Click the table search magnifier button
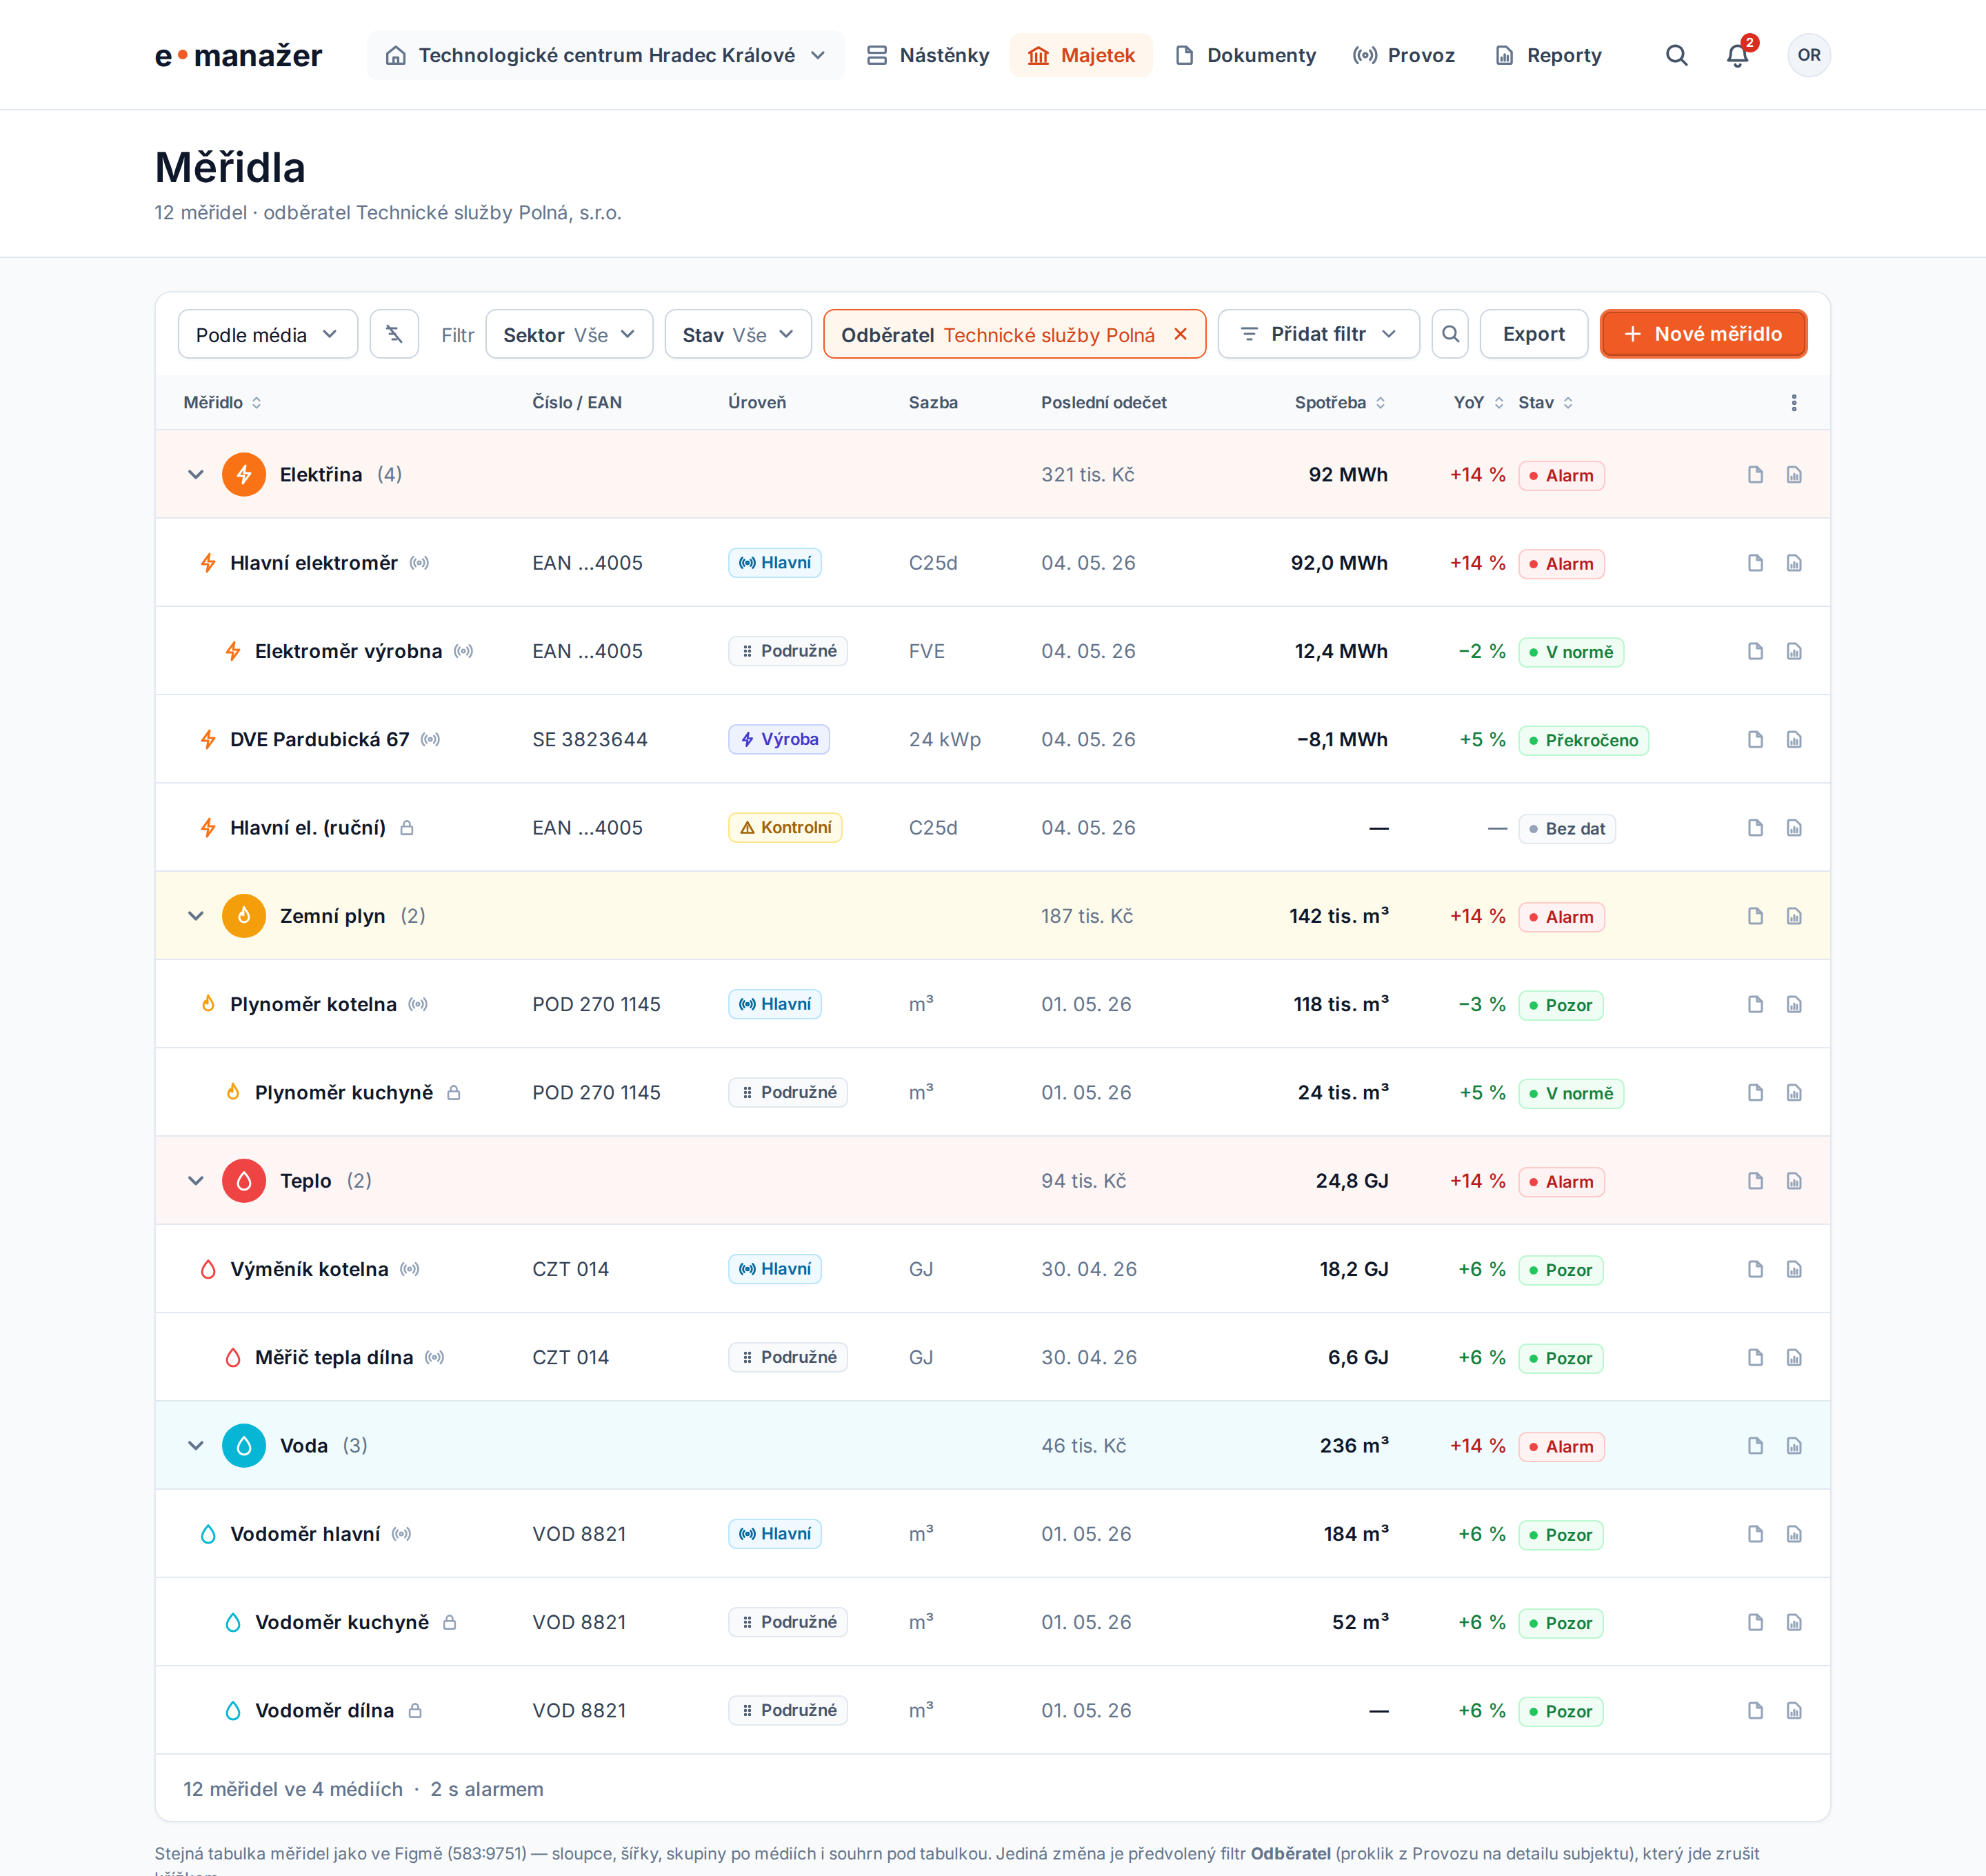 pos(1450,334)
